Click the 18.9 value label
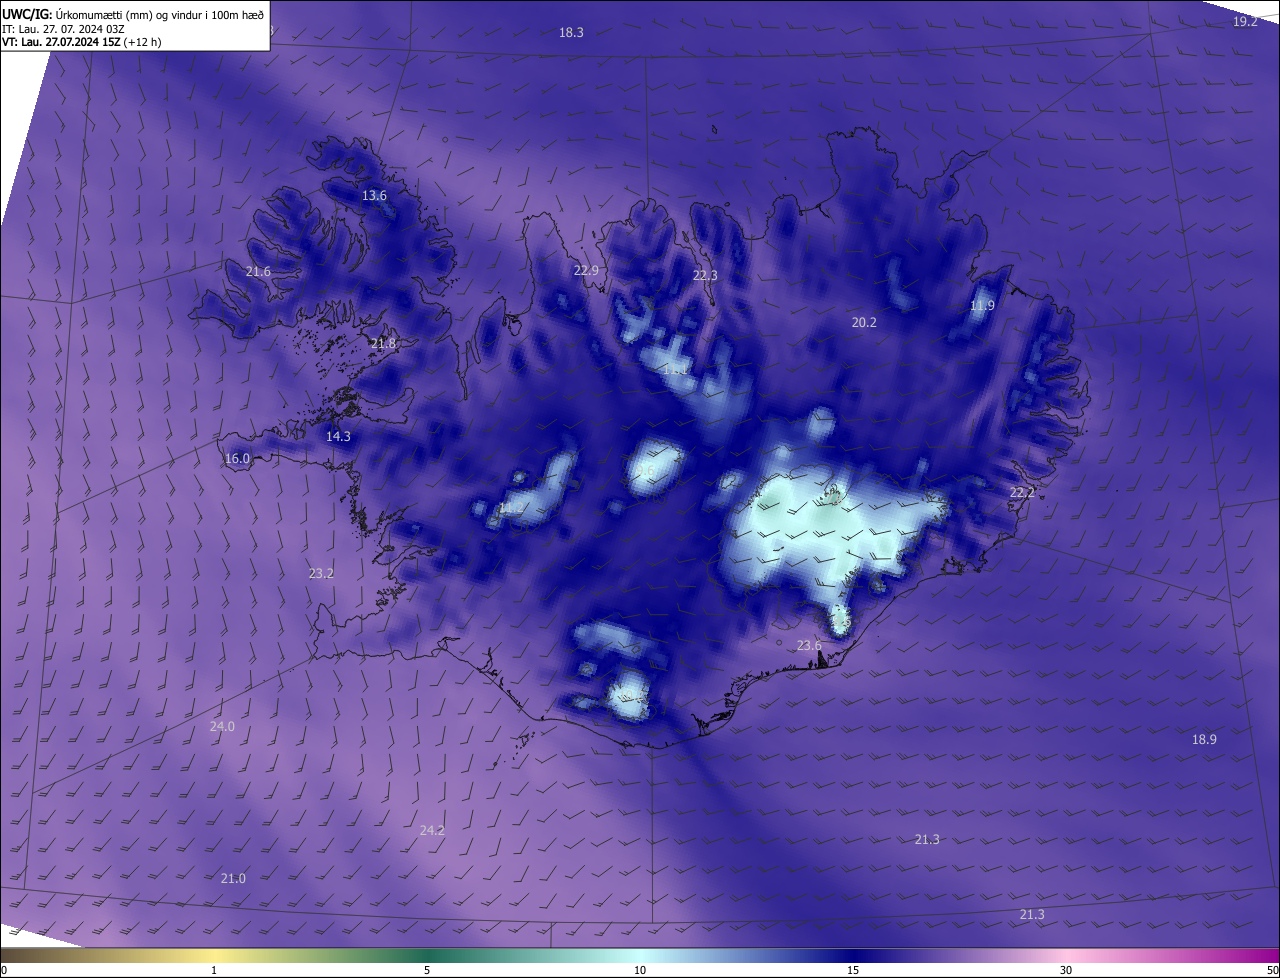Screen dimensions: 1280x978 (x=1204, y=739)
